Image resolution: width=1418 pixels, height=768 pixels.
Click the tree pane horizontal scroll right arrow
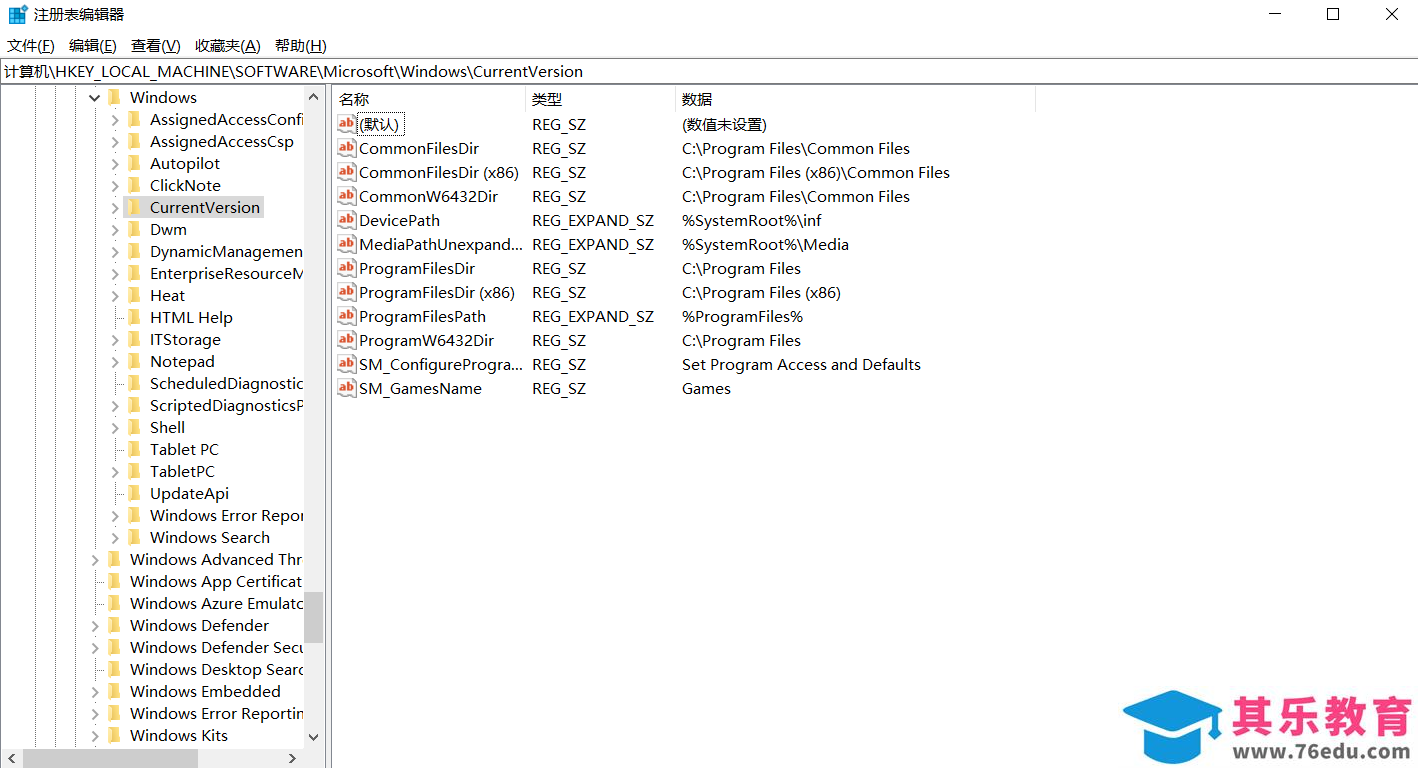(292, 759)
